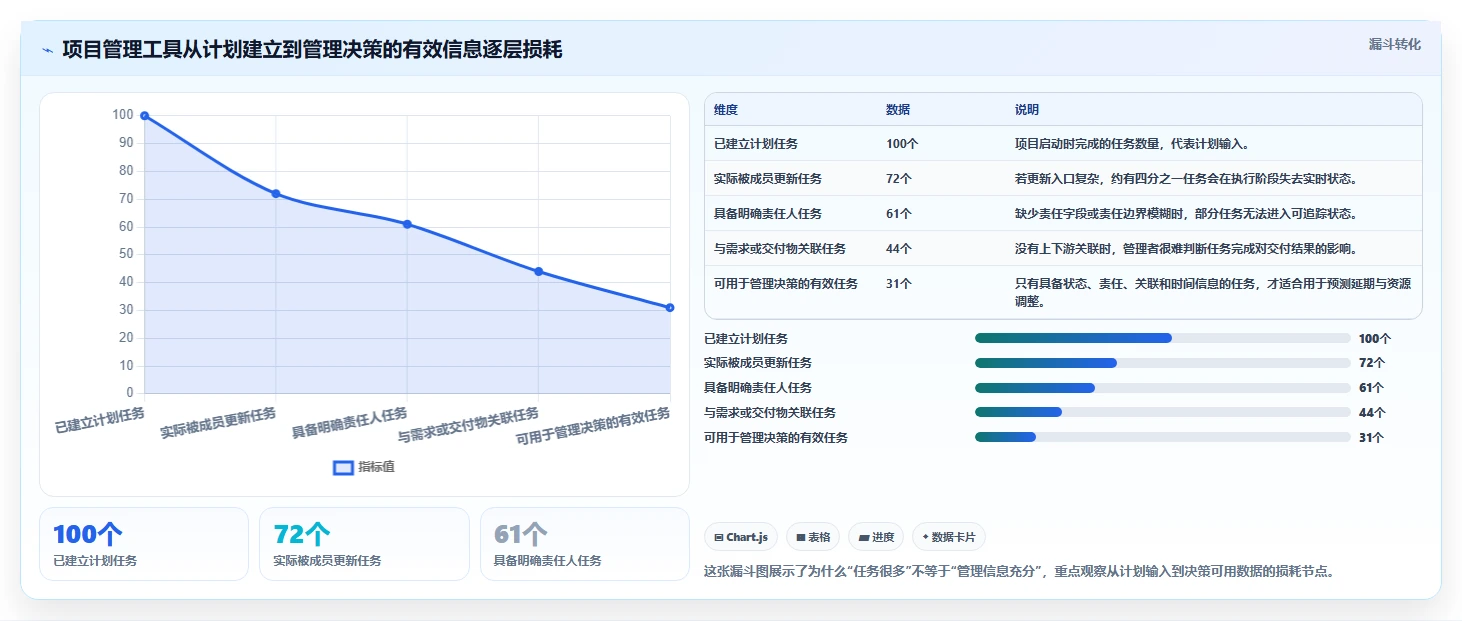
Task: Click the 61个 具备明确责任人任务 data card
Action: click(x=585, y=544)
